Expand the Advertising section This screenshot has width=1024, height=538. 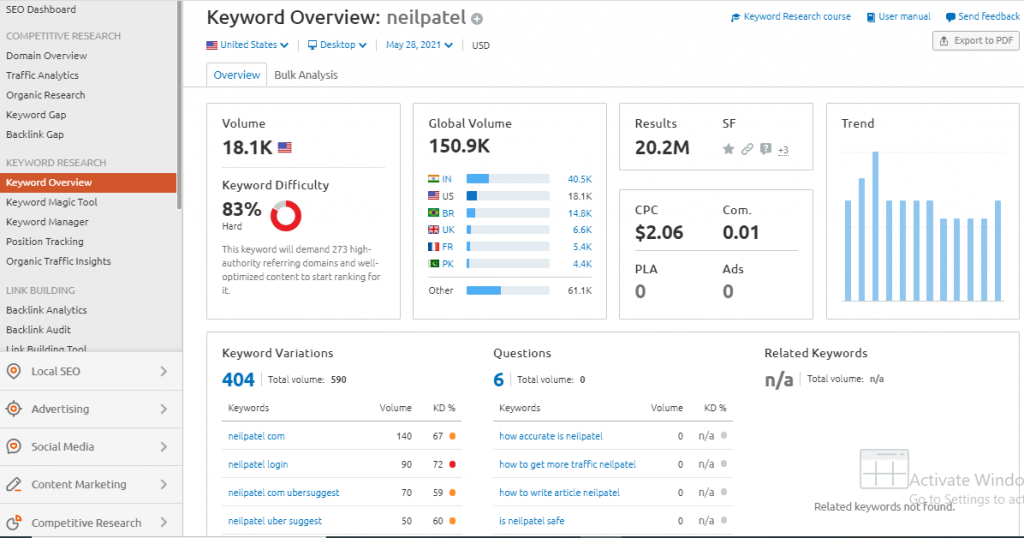click(x=163, y=409)
